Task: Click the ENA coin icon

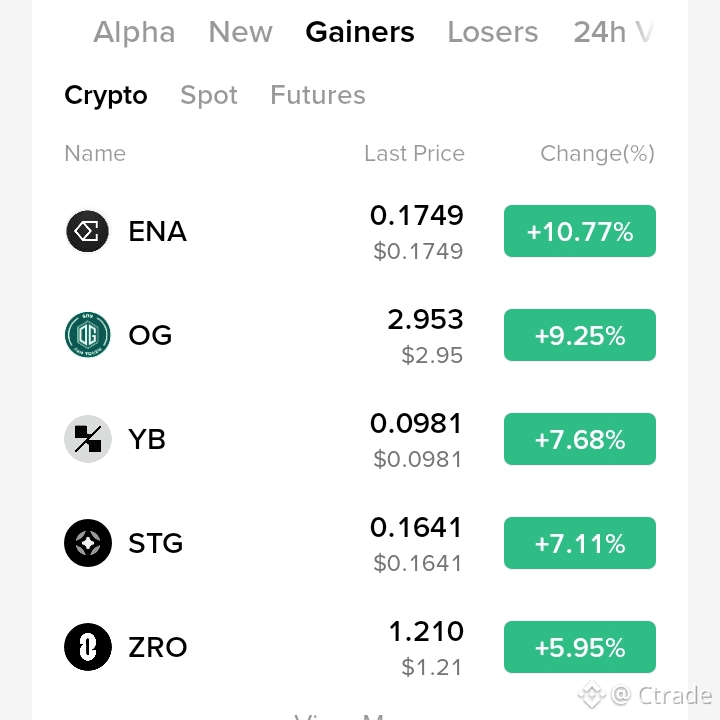Action: pos(88,231)
